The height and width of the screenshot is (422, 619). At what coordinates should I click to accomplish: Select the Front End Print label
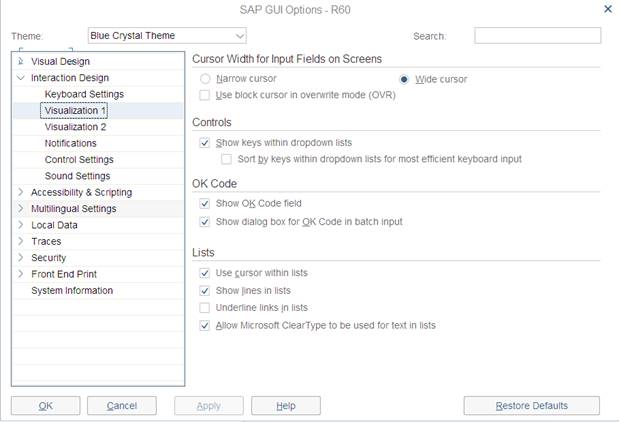tap(64, 274)
